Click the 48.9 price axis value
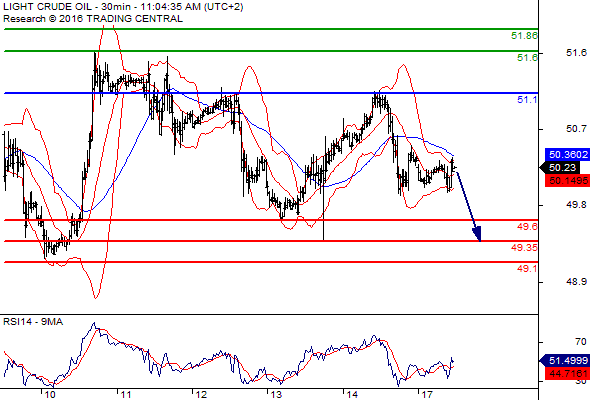The width and height of the screenshot is (590, 400). pos(576,281)
